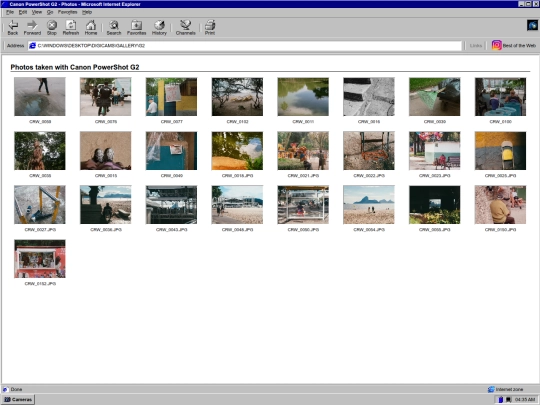Click the Best of the Web link
540x405 pixels.
pyautogui.click(x=513, y=45)
